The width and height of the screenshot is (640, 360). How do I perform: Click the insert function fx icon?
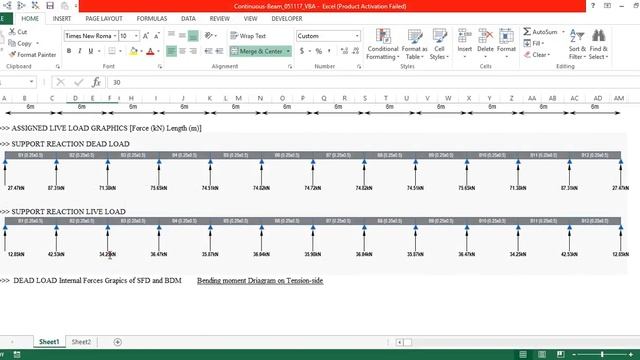[x=96, y=82]
